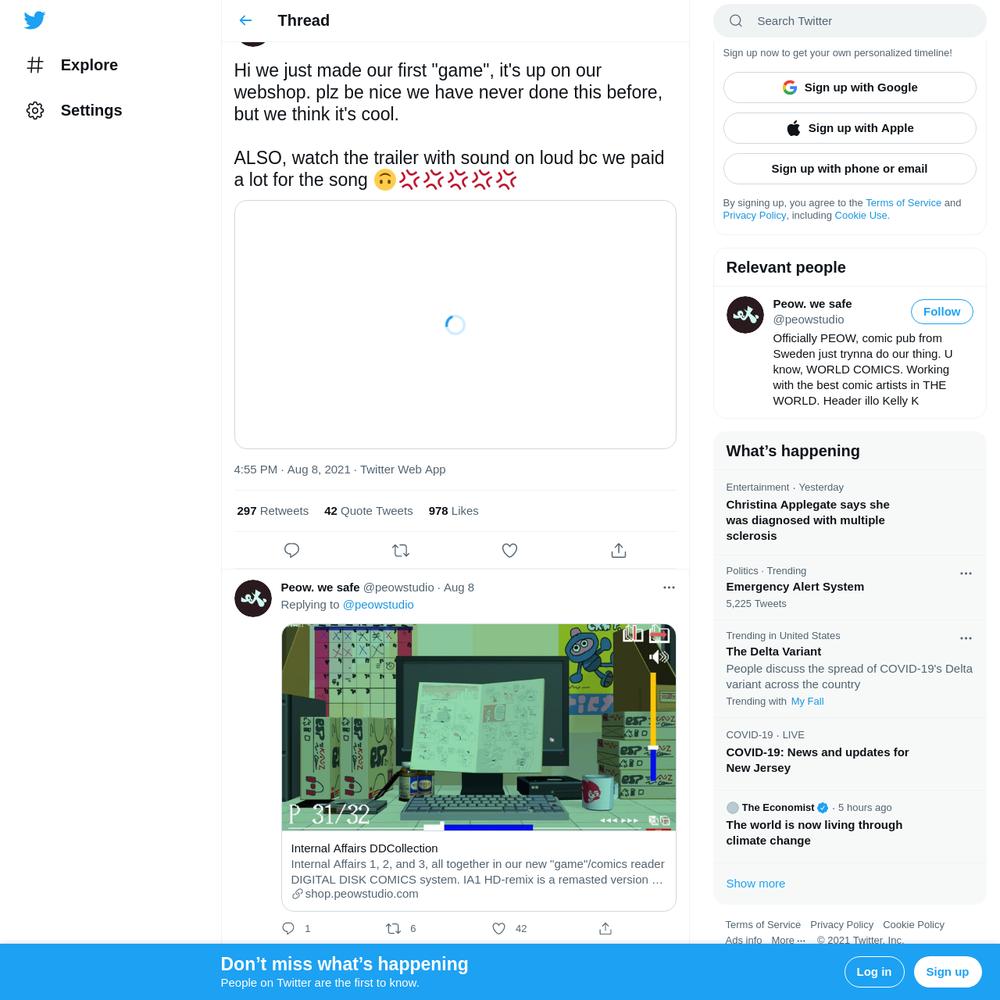This screenshot has height=1000, width=1000.
Task: Click Show more under What's happening
Action: coord(755,883)
